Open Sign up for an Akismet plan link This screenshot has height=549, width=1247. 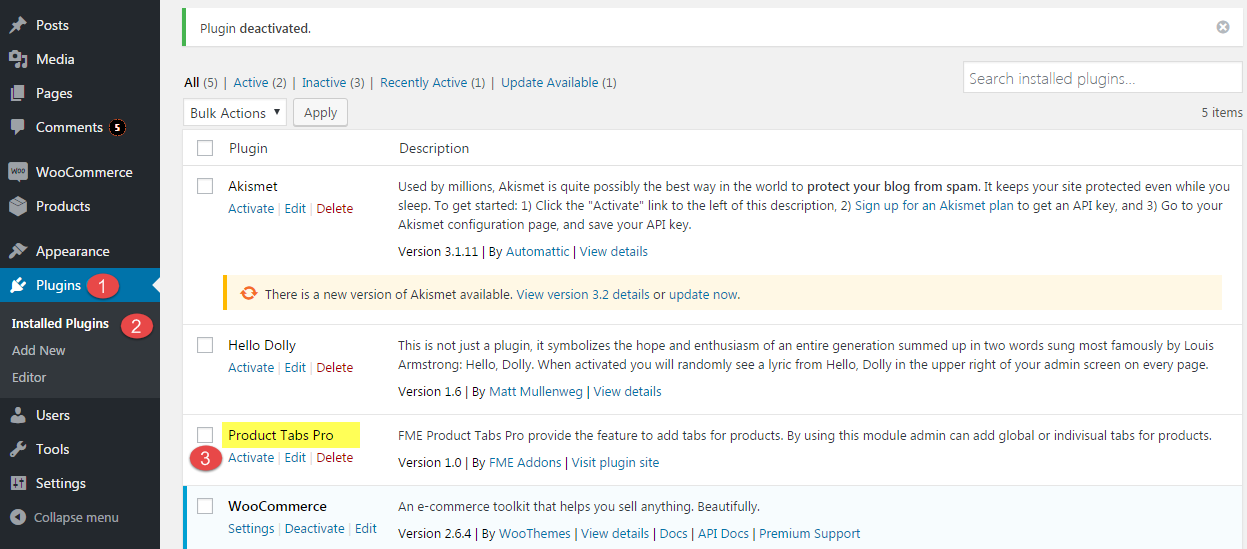pyautogui.click(x=934, y=205)
